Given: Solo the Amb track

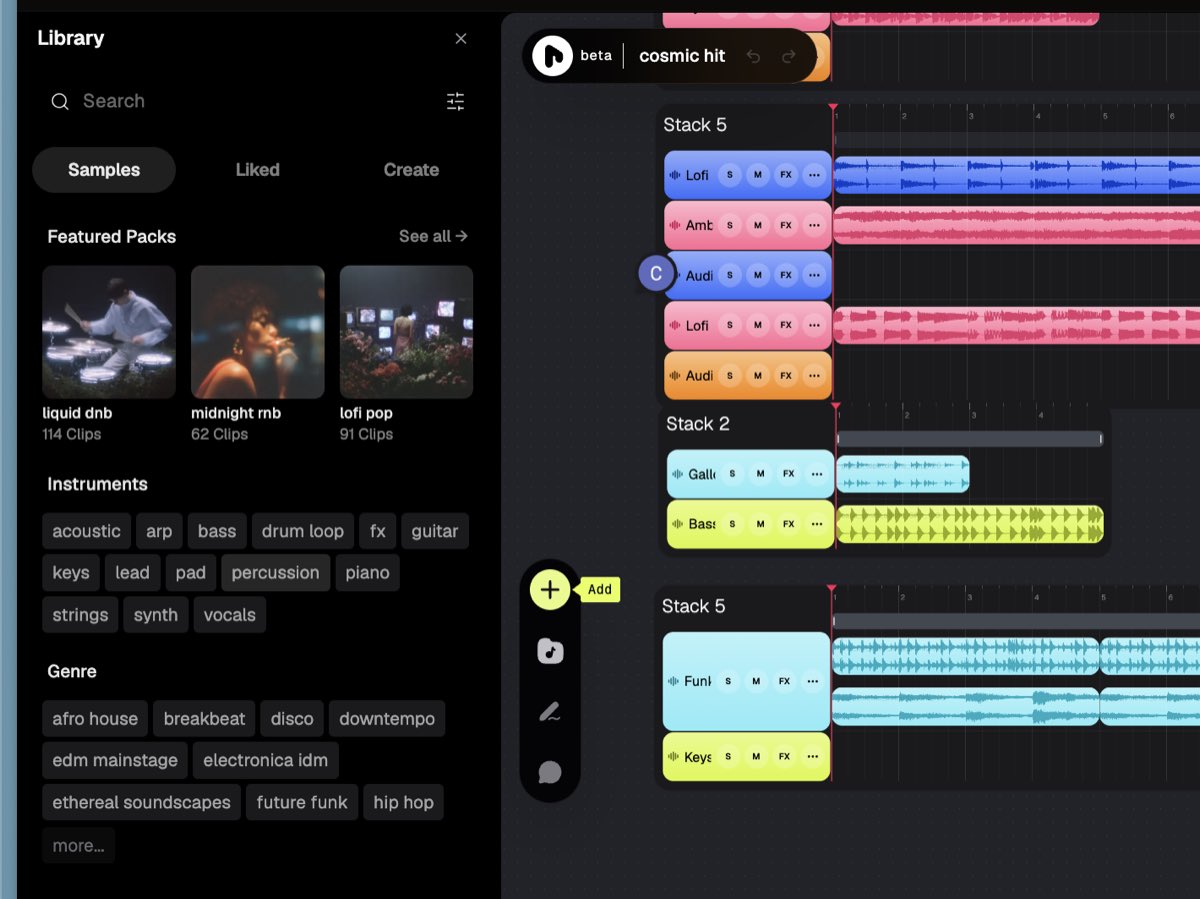Looking at the screenshot, I should (x=730, y=225).
